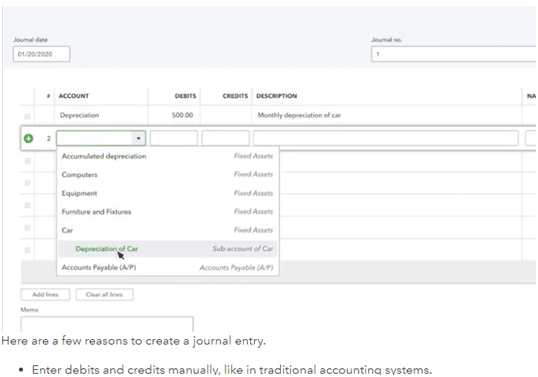Click the Add lines button
This screenshot has height=377, width=538.
point(45,295)
